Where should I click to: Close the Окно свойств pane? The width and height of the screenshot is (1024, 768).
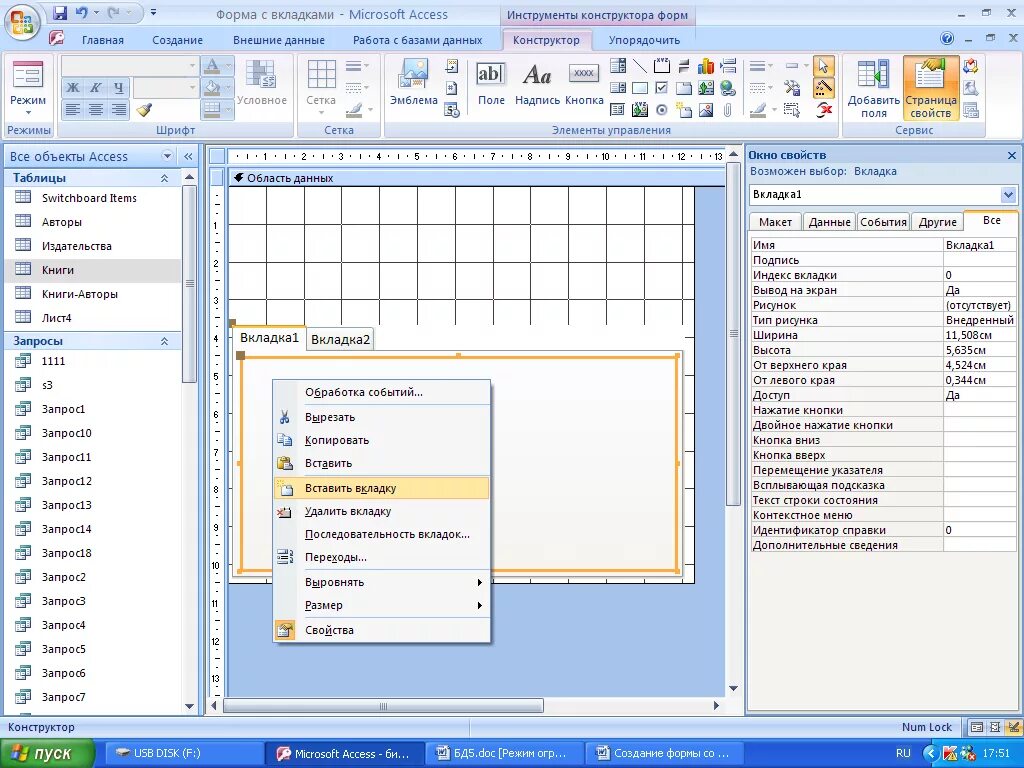(x=1012, y=155)
